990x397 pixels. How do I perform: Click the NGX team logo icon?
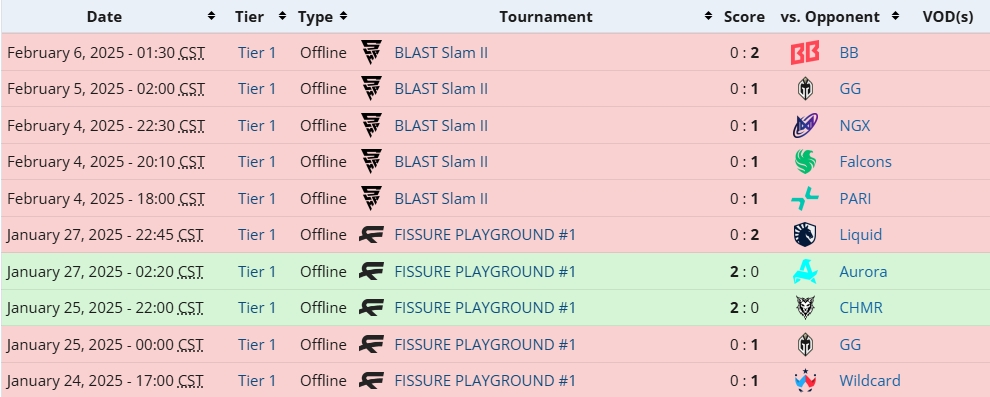click(x=805, y=126)
